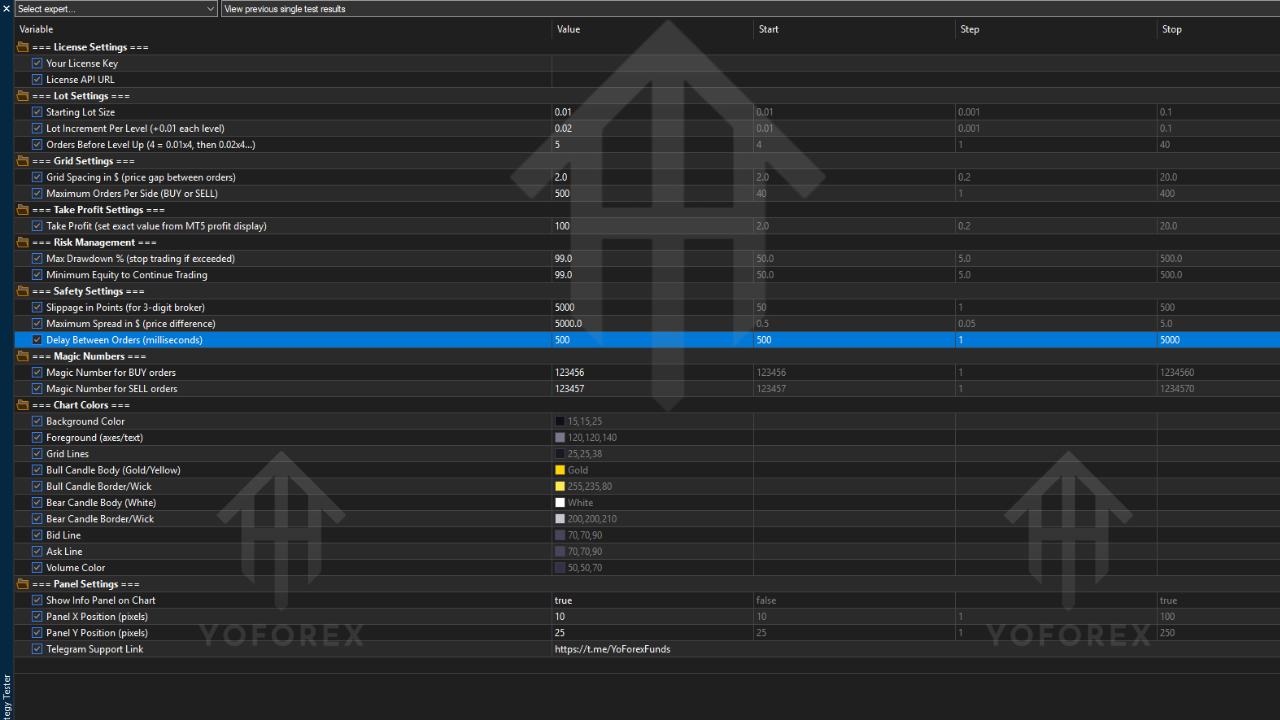Image resolution: width=1280 pixels, height=720 pixels.
Task: Click the Grid Settings folder icon
Action: tap(23, 161)
